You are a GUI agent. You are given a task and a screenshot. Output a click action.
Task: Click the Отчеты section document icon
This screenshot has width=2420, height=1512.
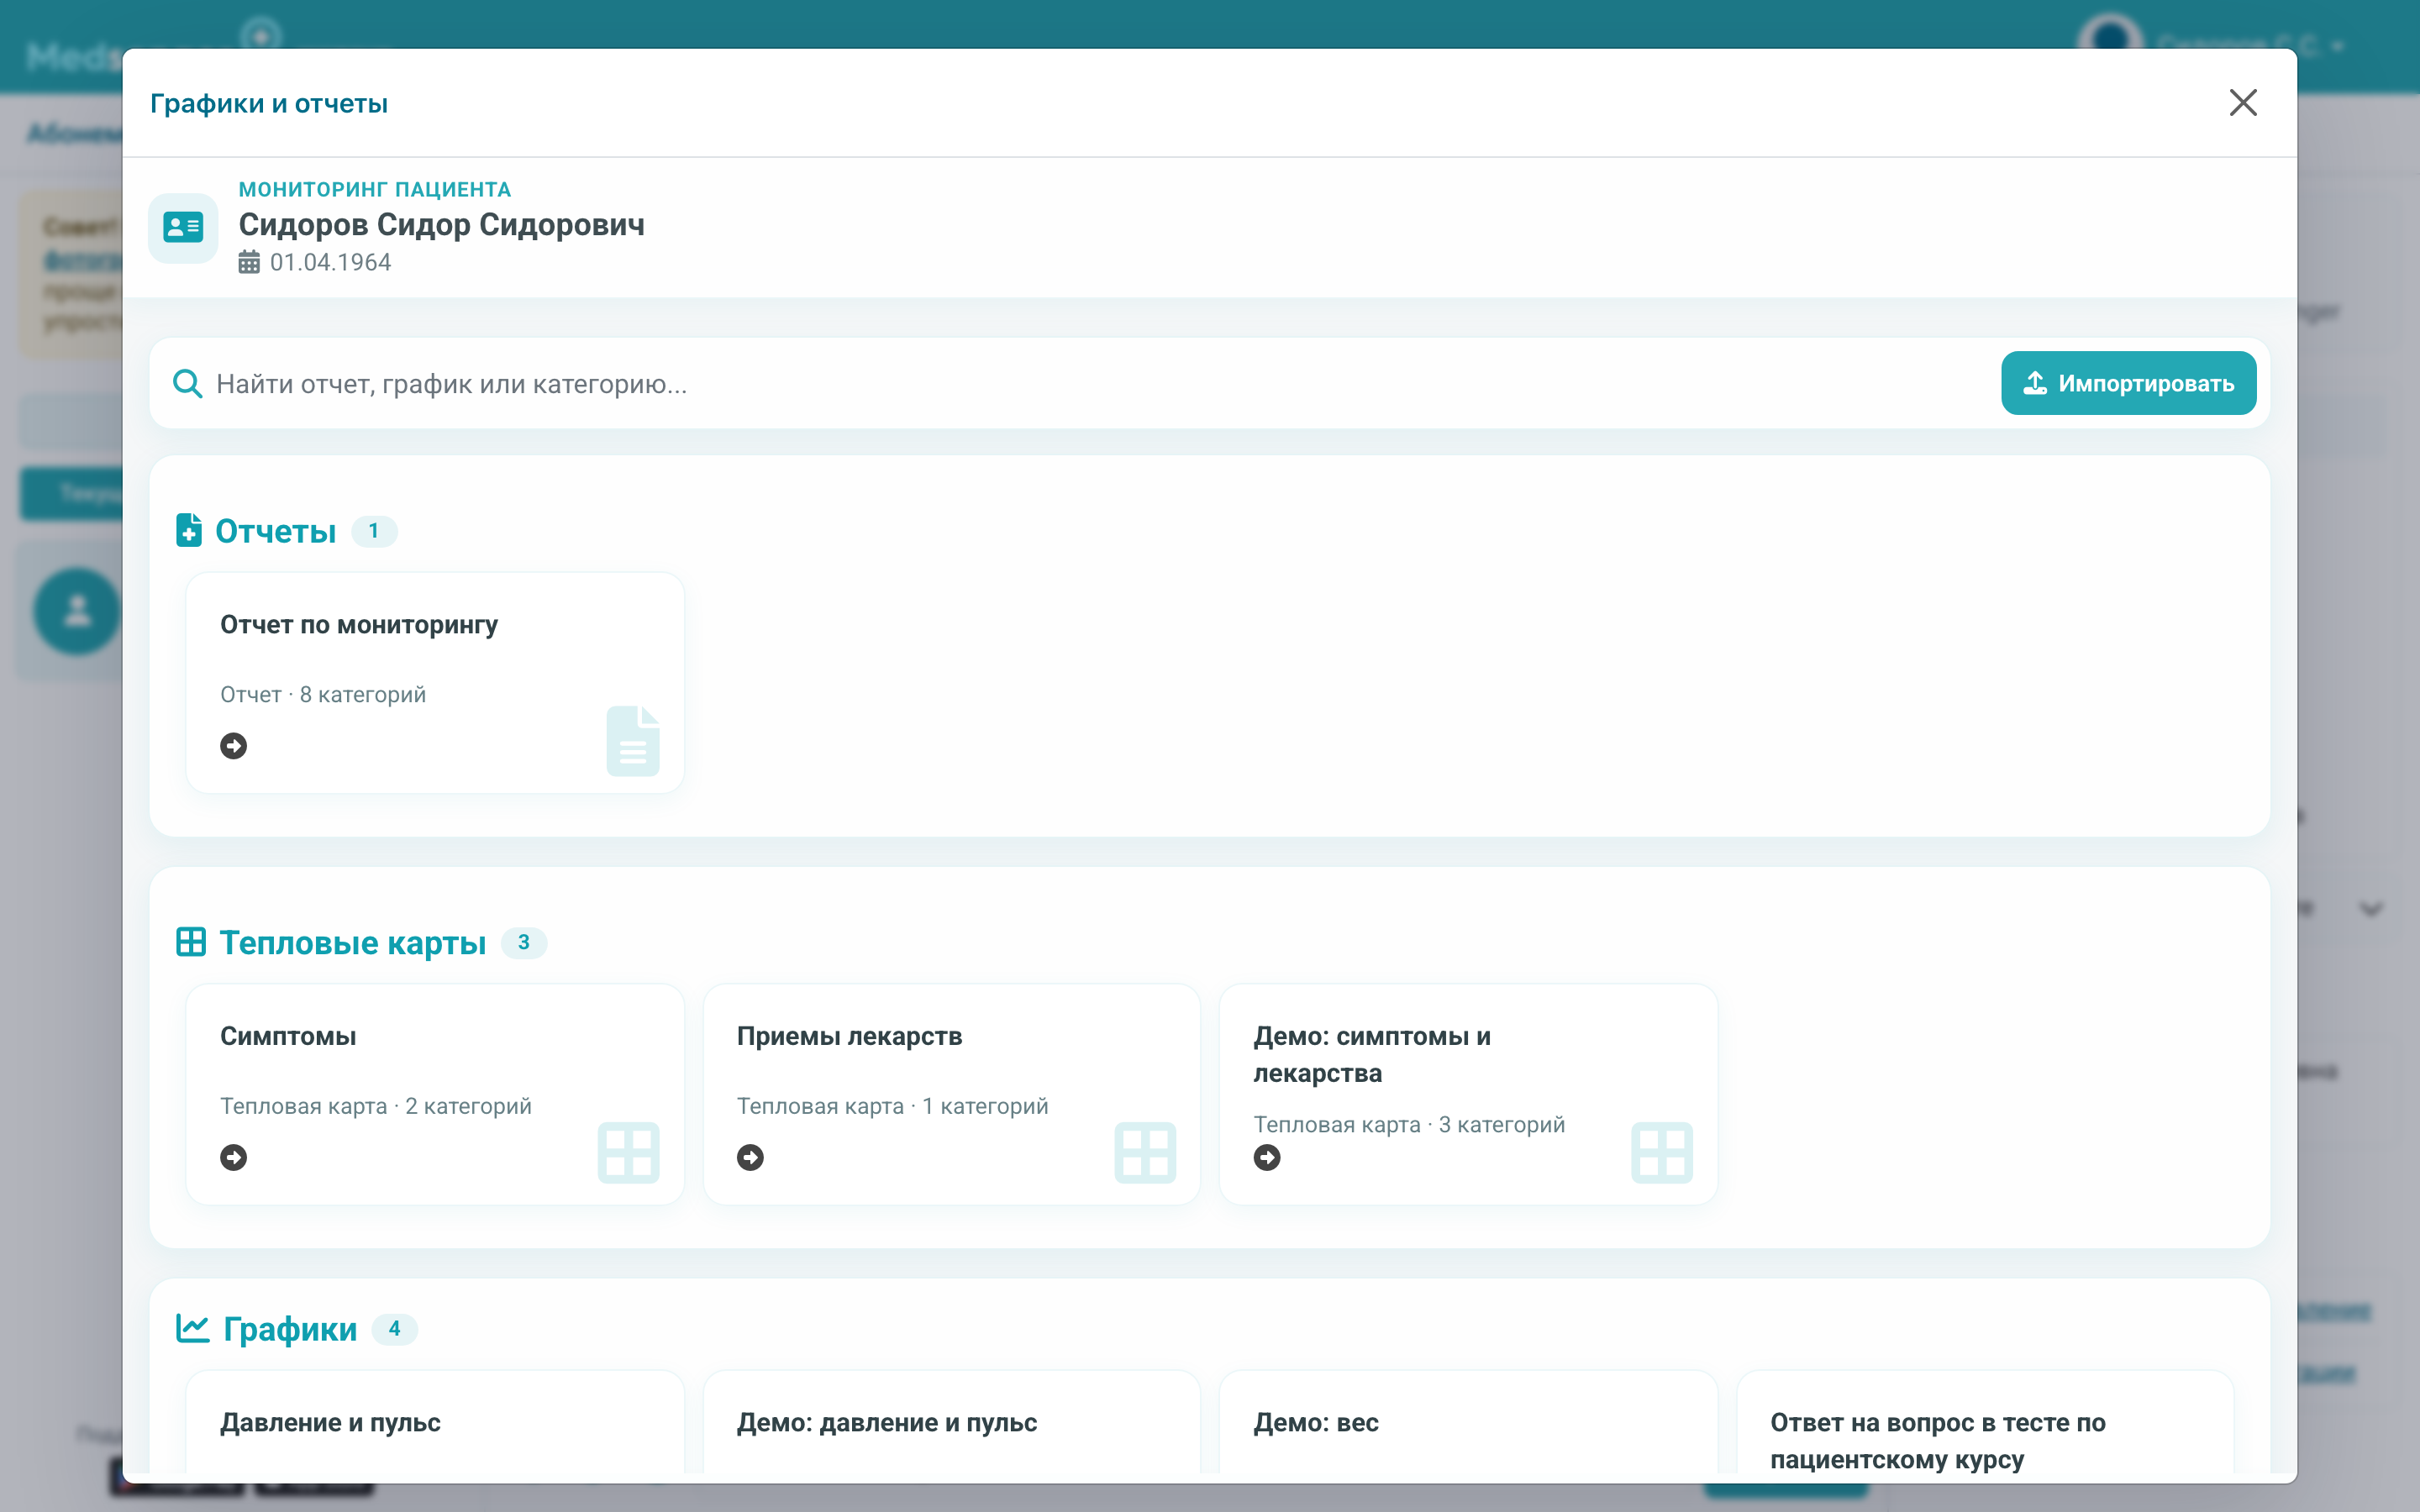(x=189, y=530)
